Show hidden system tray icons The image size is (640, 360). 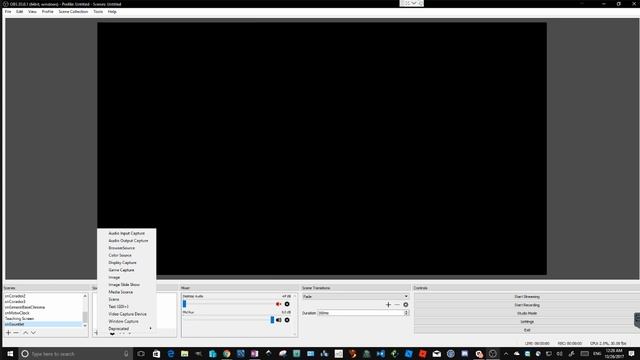click(506, 353)
